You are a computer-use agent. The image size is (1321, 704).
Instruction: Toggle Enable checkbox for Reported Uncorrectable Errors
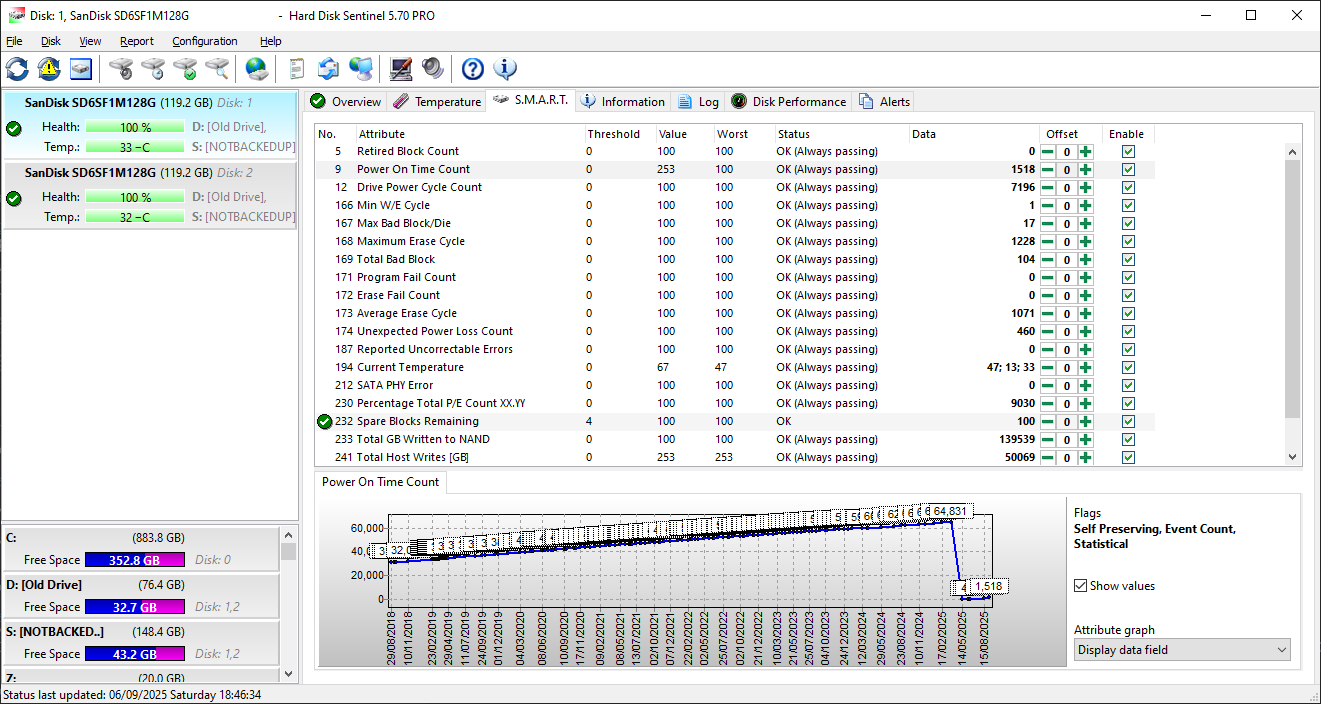(1128, 350)
